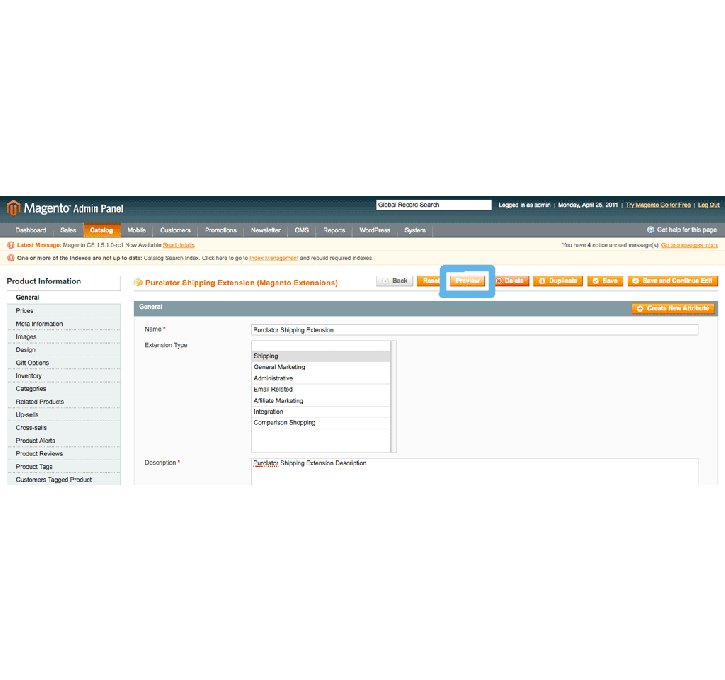Open the Index Management link
Viewport: 725px width, 680px height.
[x=274, y=258]
